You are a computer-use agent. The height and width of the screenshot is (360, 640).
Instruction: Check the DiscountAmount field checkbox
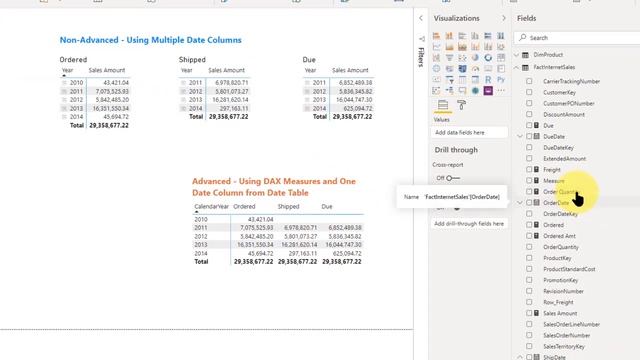point(529,114)
